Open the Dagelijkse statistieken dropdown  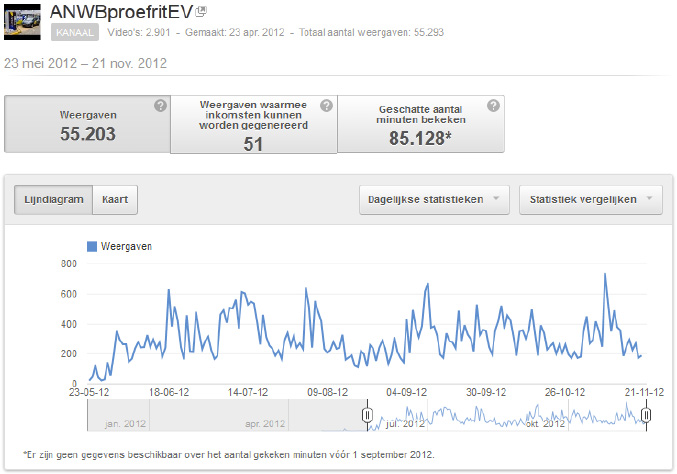click(x=435, y=199)
